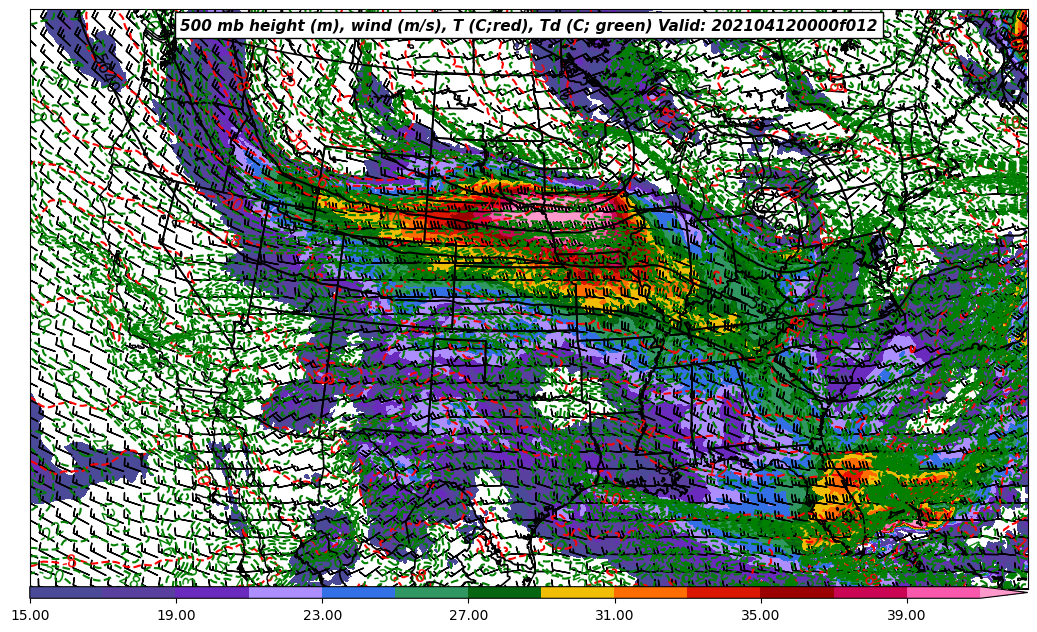Click the dark green colorbar segment after 27.00
Image resolution: width=1037 pixels, height=632 pixels.
click(x=504, y=592)
